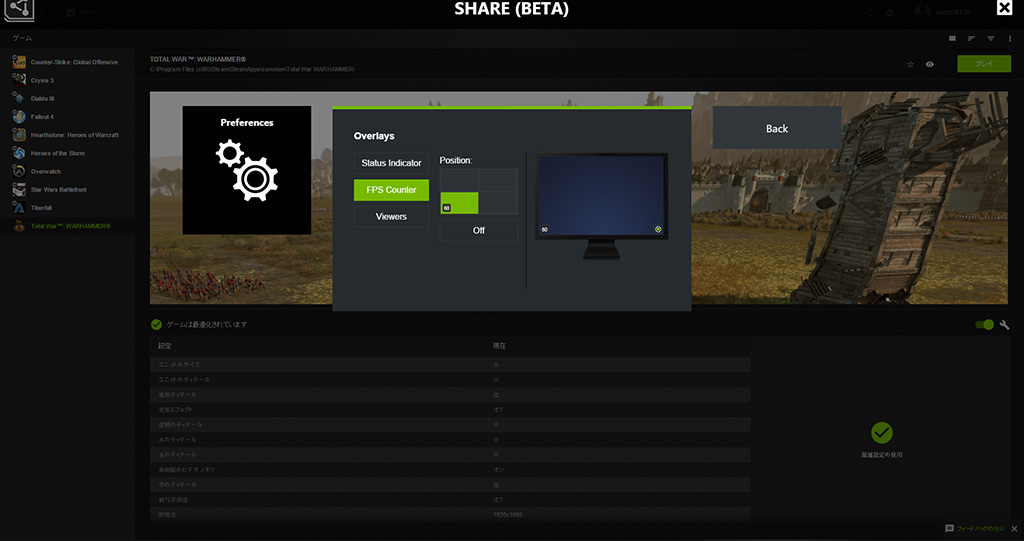Switch to grid view icon
The width and height of the screenshot is (1024, 541).
[952, 39]
